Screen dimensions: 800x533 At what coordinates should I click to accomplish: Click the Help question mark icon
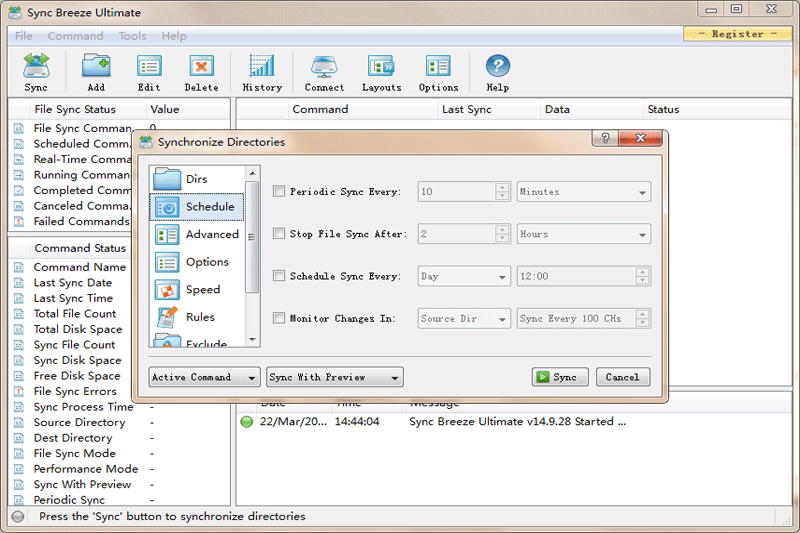497,66
